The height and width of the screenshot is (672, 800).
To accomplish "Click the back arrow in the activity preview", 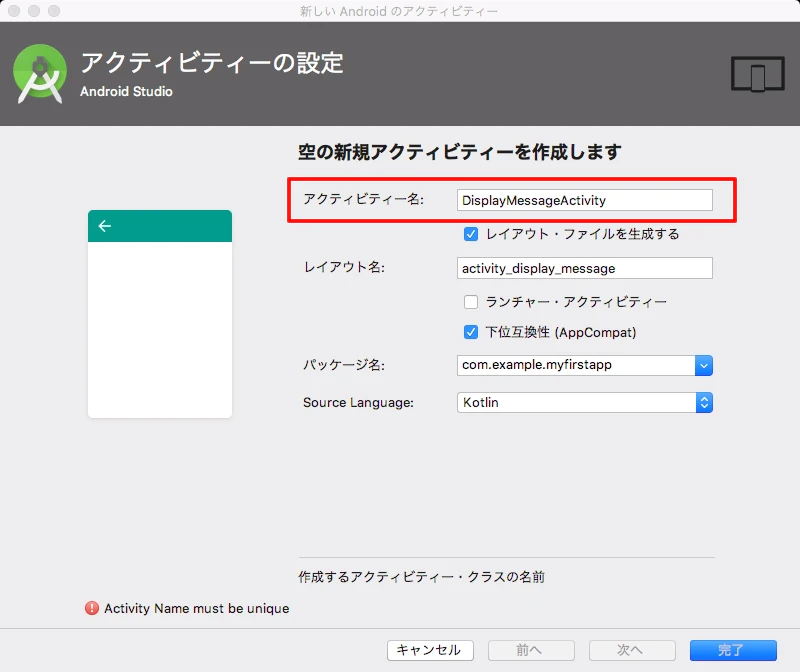I will 105,226.
